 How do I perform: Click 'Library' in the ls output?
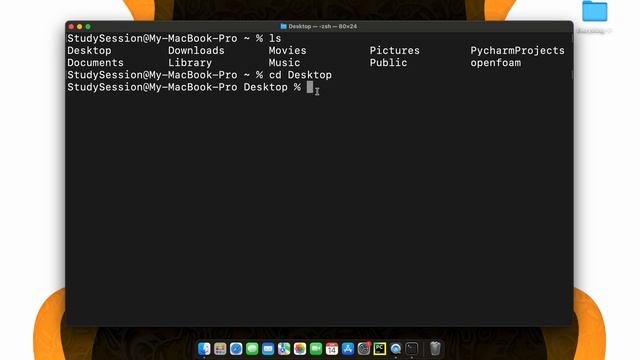tap(190, 63)
